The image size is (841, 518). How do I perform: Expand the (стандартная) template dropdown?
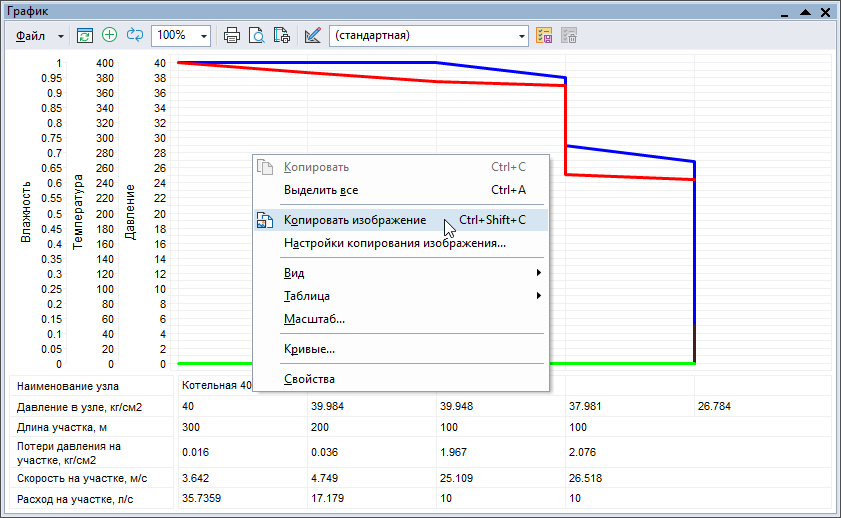click(x=521, y=35)
